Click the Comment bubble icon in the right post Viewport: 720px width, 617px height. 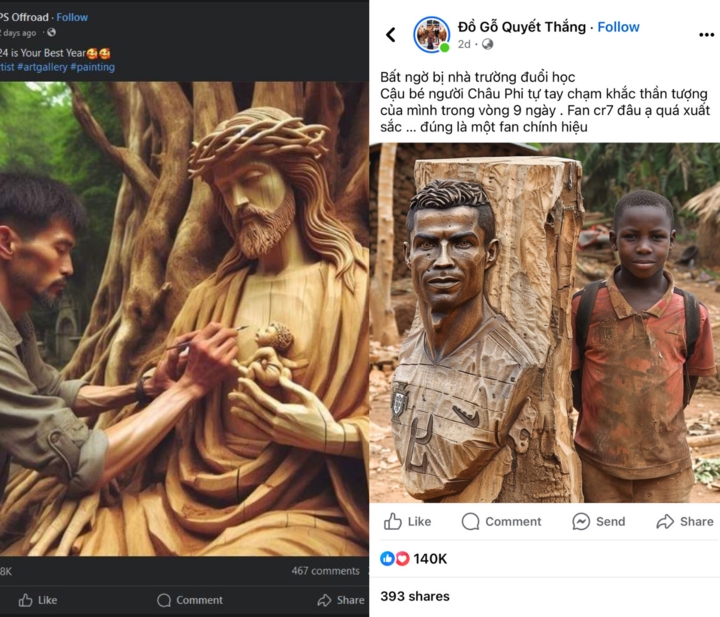(x=470, y=521)
